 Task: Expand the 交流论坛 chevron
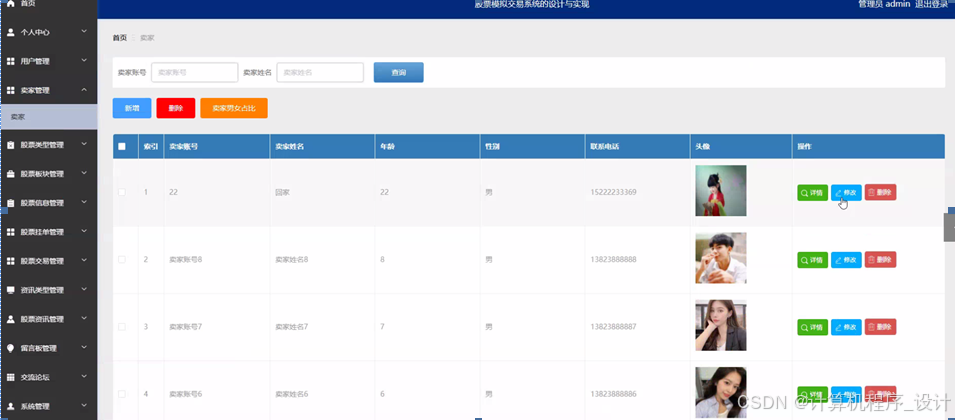pos(84,377)
